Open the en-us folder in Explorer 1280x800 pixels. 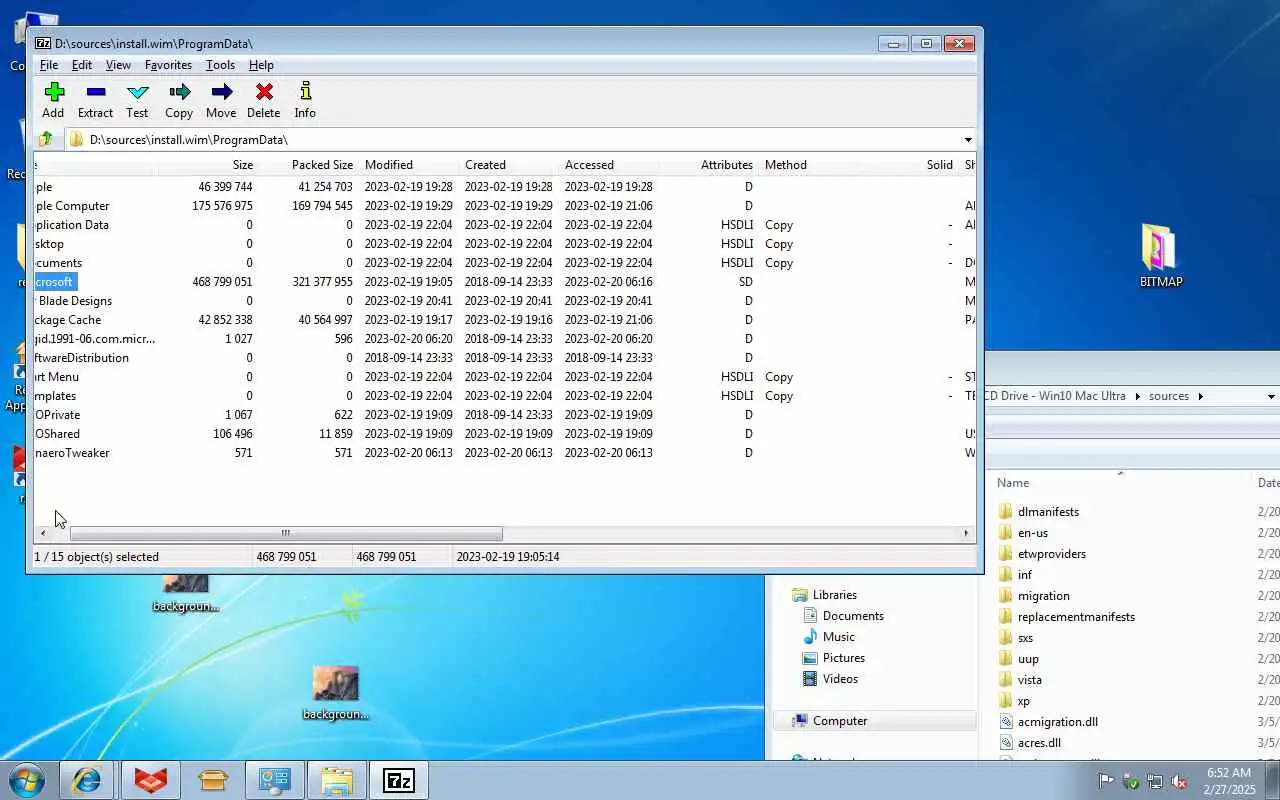(x=1033, y=533)
